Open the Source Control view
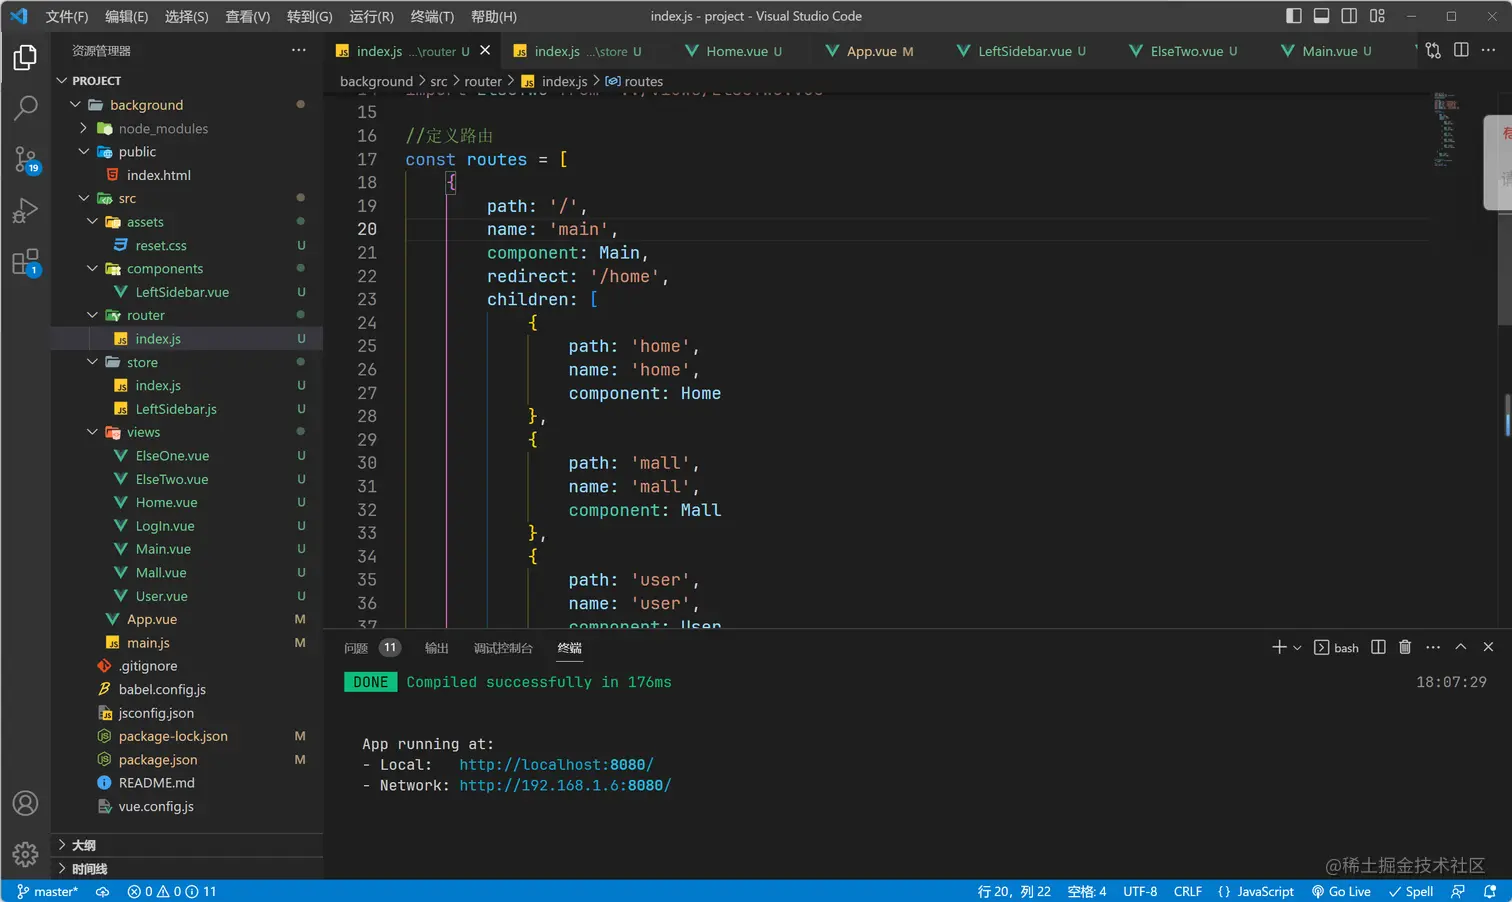The image size is (1512, 902). tap(25, 159)
